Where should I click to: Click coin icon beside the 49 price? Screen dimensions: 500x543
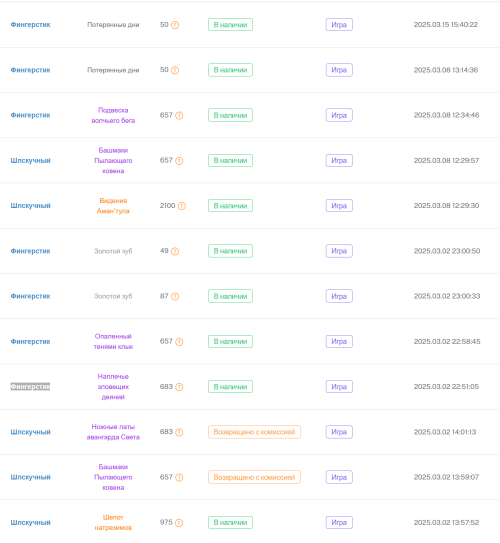(175, 251)
